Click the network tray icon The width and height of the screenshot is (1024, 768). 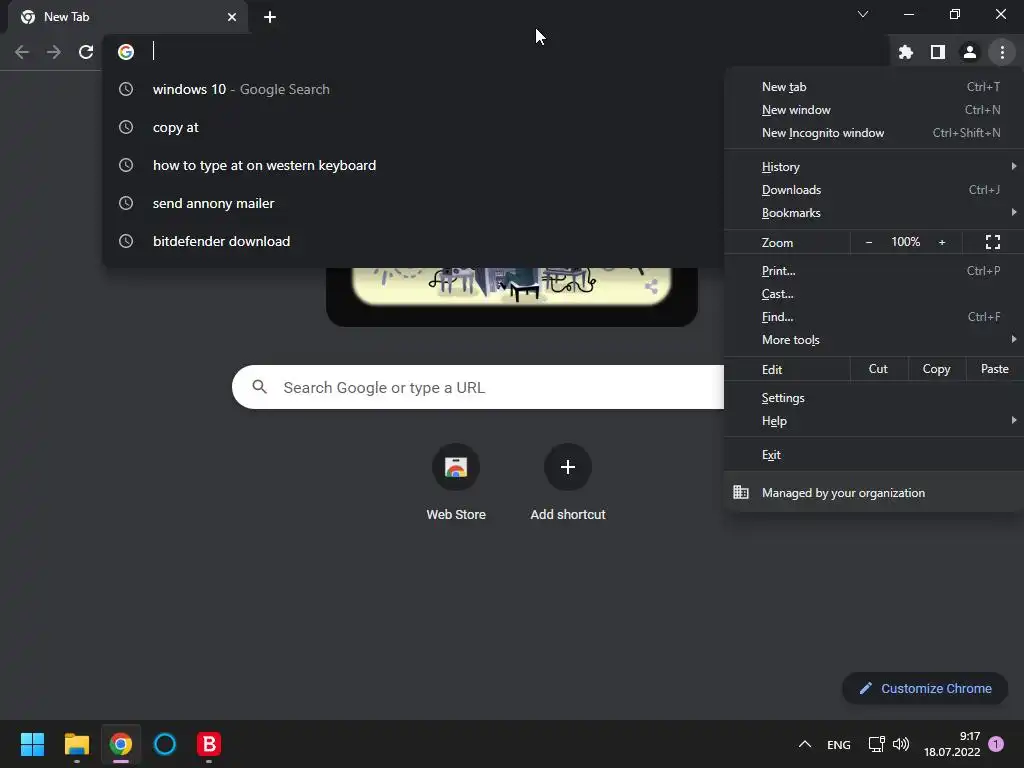pos(876,744)
